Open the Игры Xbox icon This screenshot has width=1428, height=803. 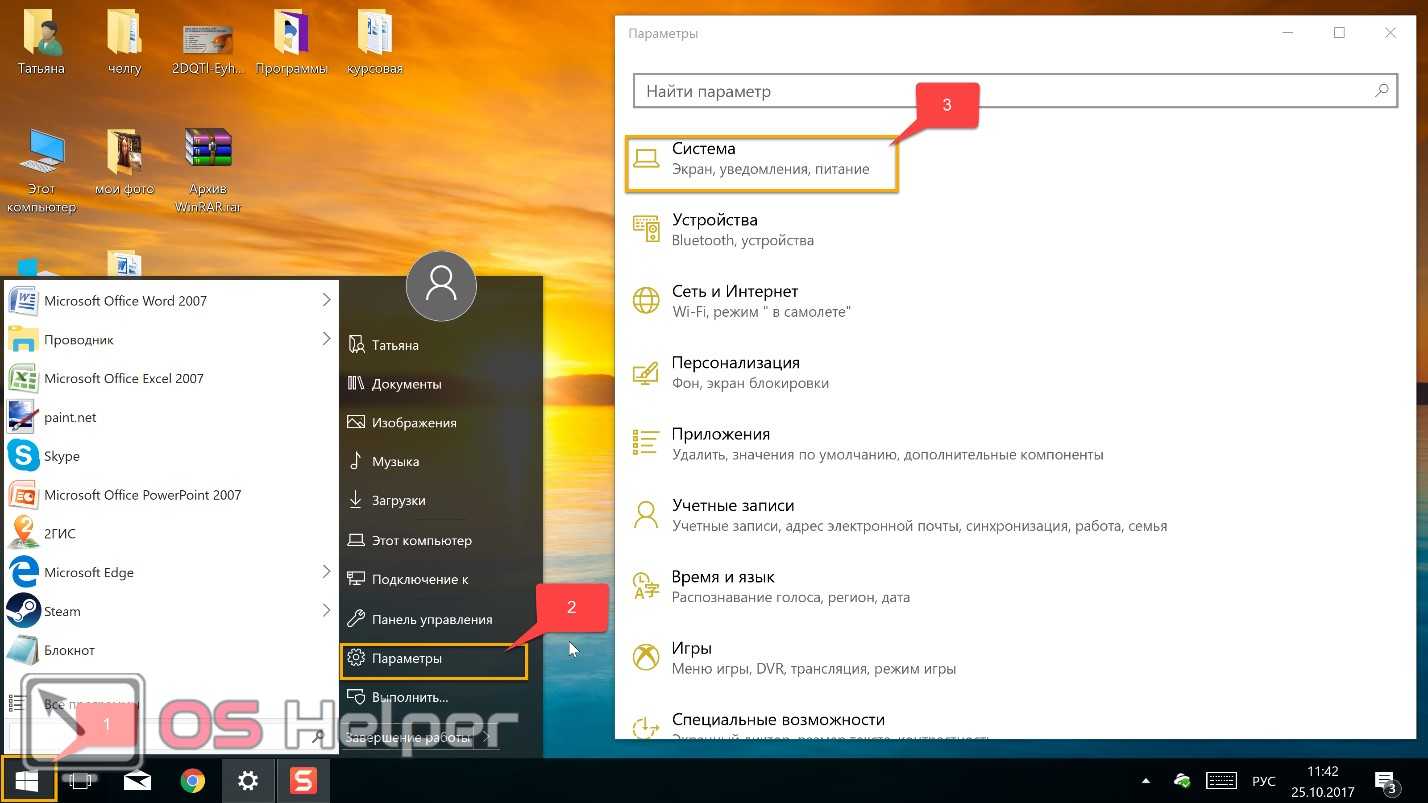pyautogui.click(x=646, y=657)
